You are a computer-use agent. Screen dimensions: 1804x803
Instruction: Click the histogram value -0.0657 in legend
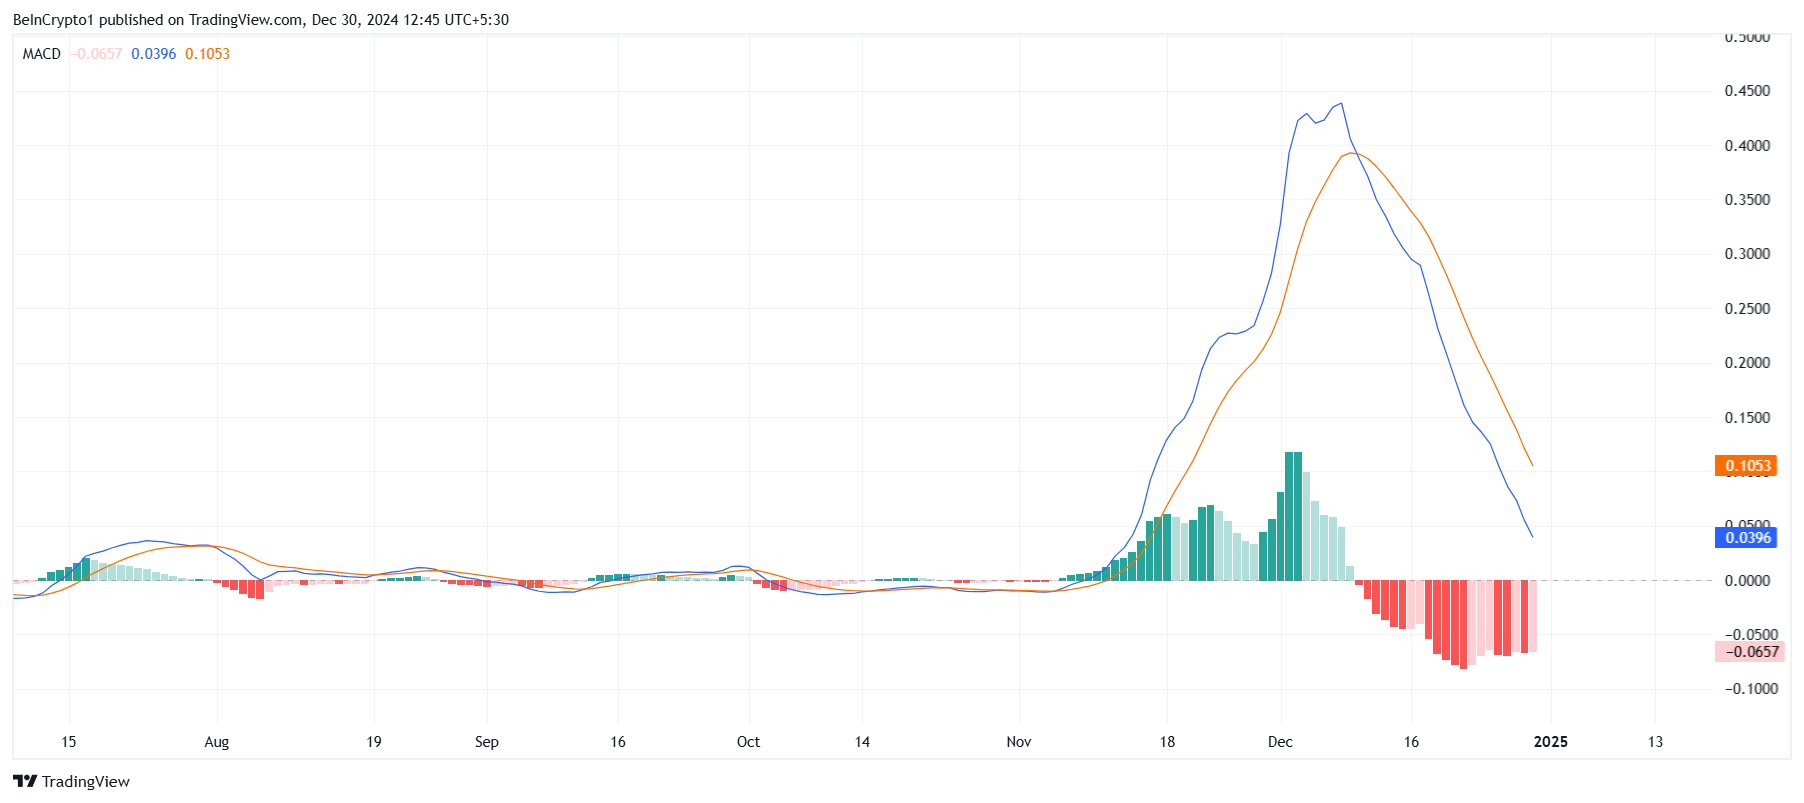[97, 54]
